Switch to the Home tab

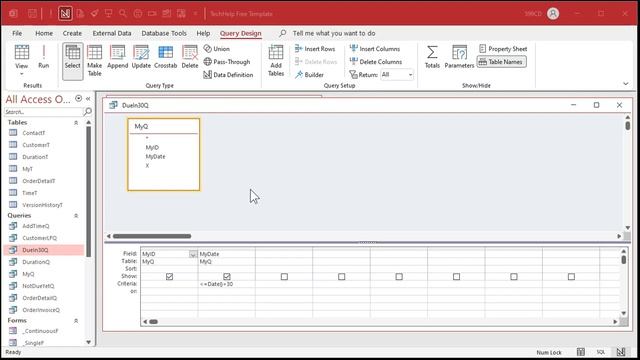tap(44, 33)
